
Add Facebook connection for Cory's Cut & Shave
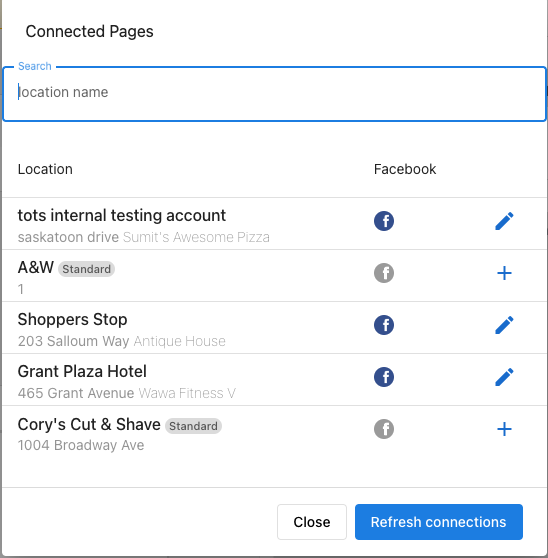[504, 429]
